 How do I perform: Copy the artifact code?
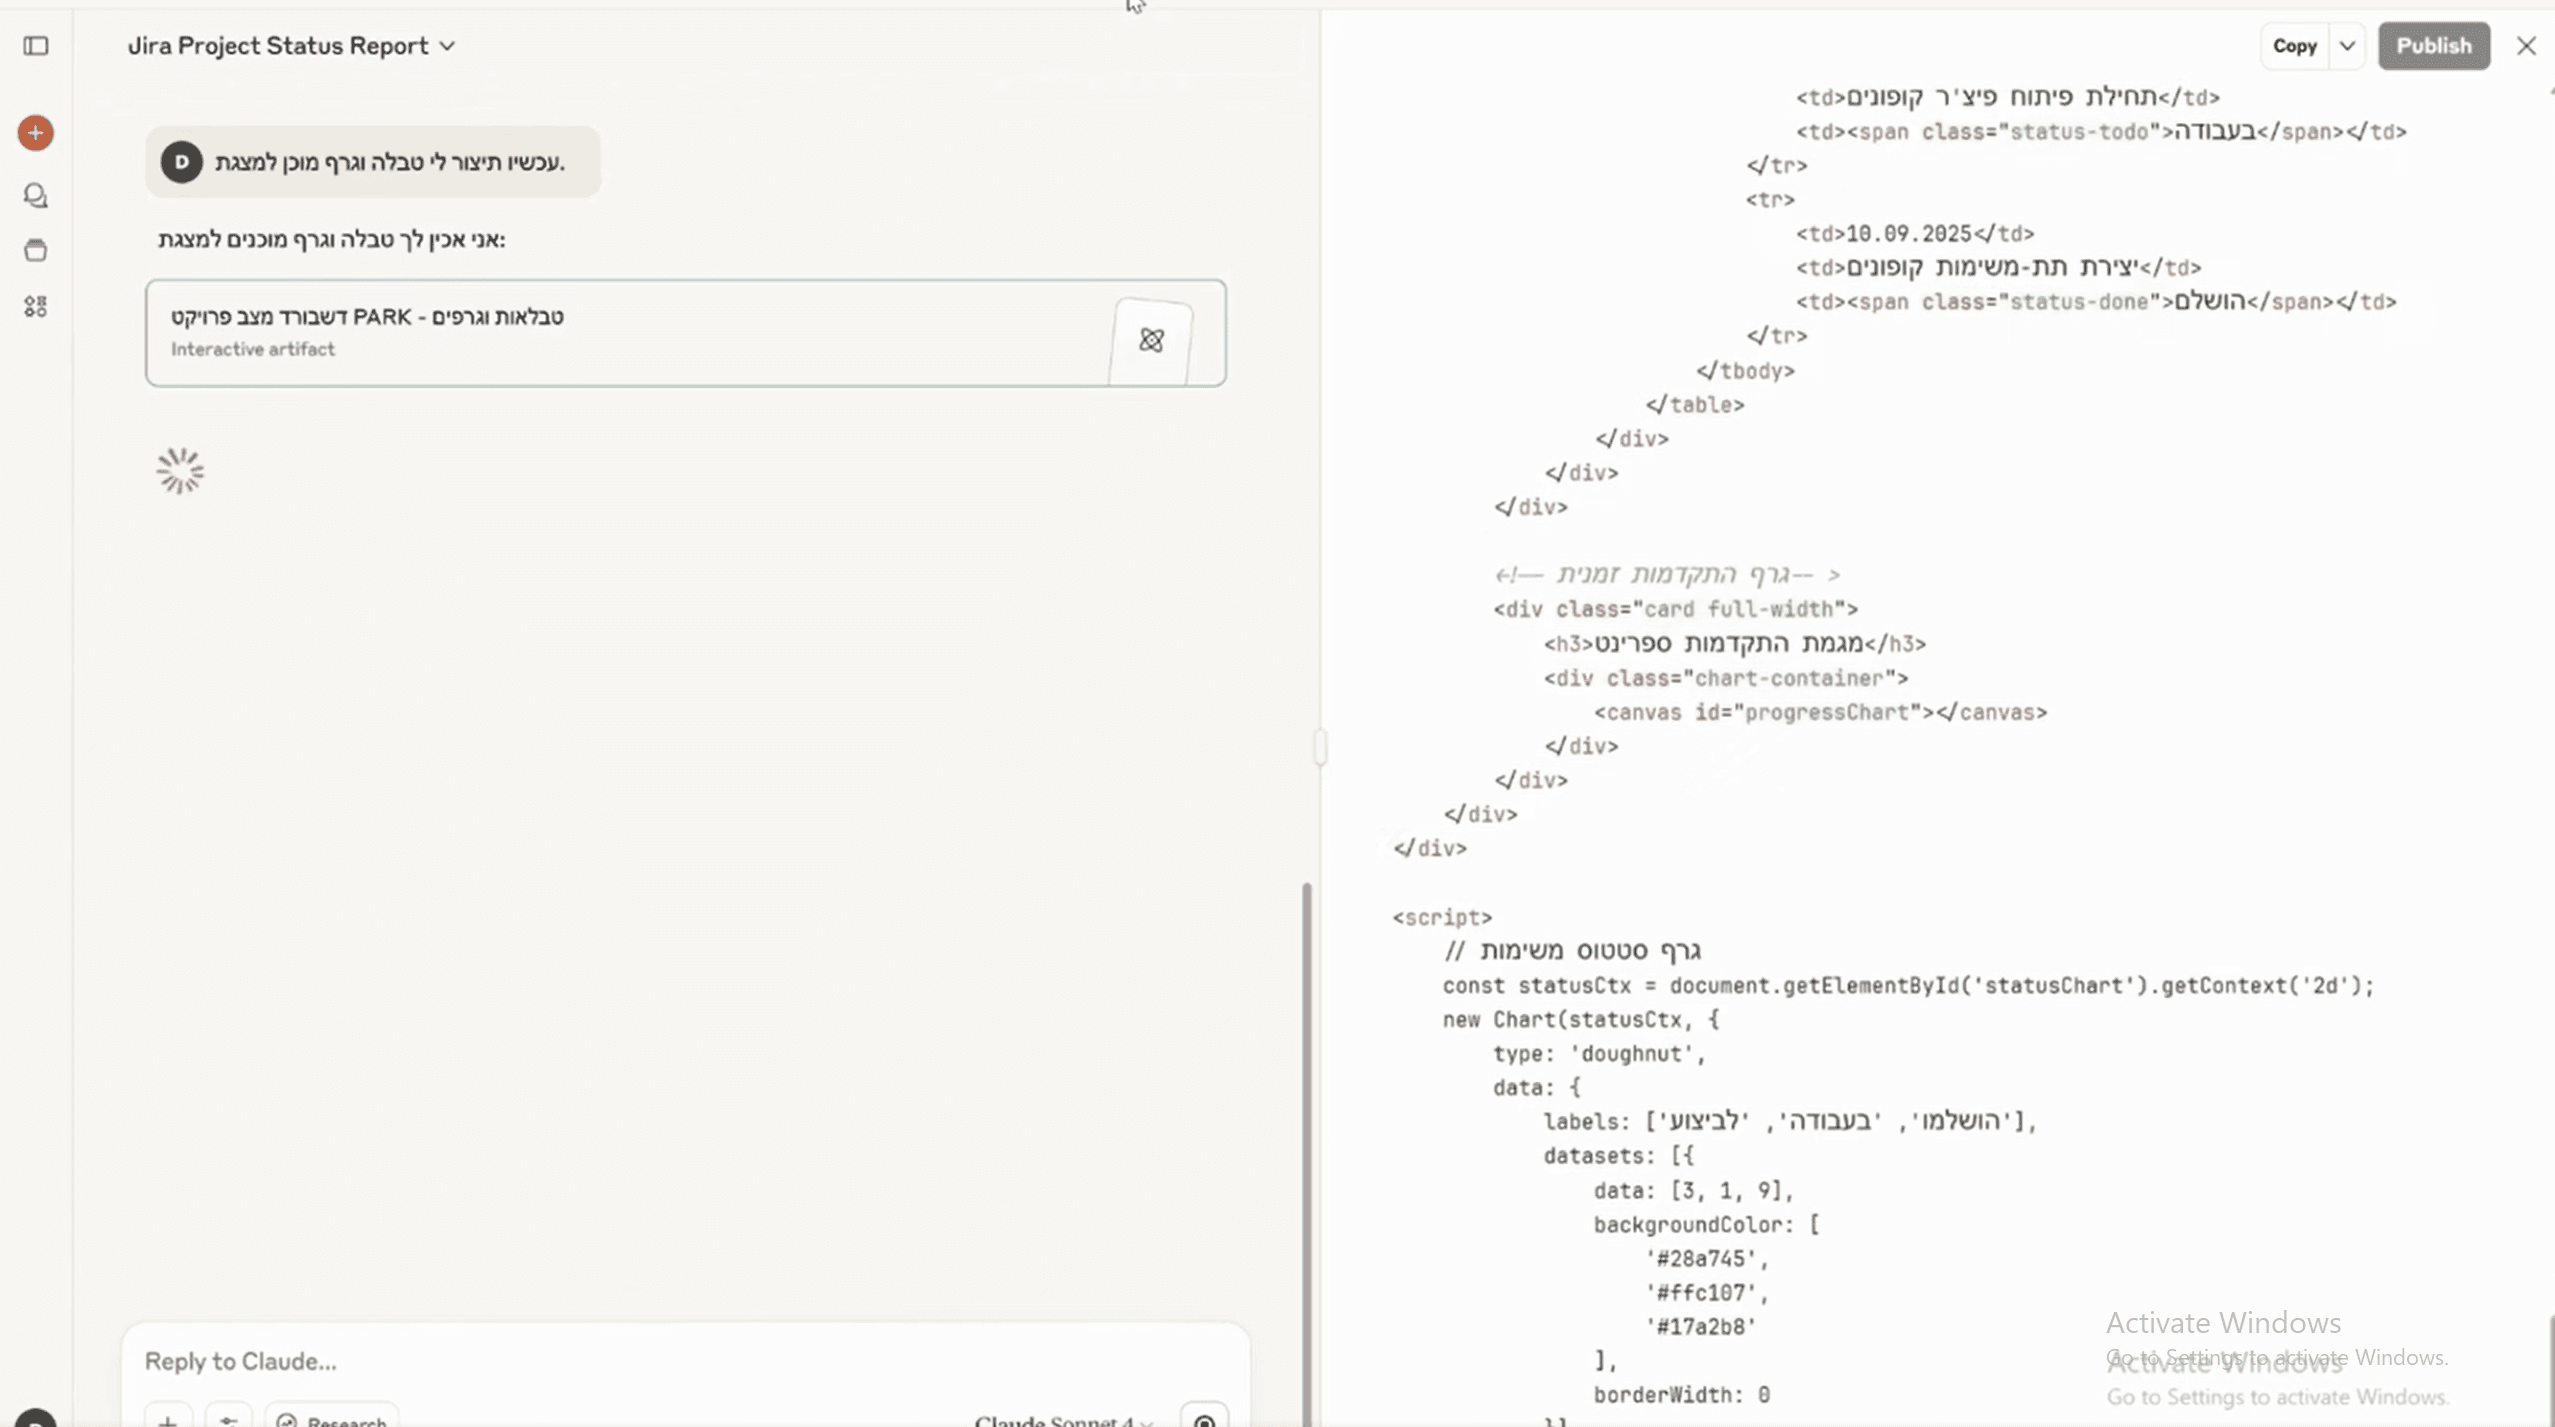point(2294,46)
